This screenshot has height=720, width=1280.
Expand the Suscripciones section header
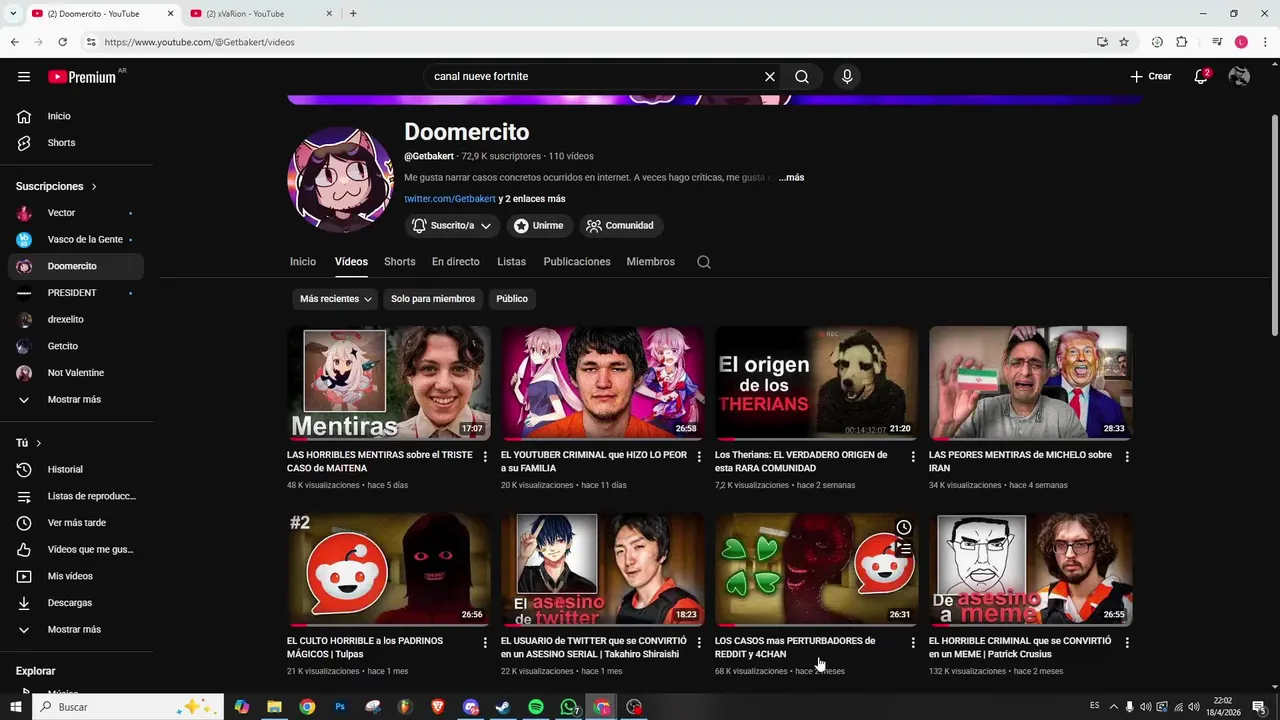[56, 186]
